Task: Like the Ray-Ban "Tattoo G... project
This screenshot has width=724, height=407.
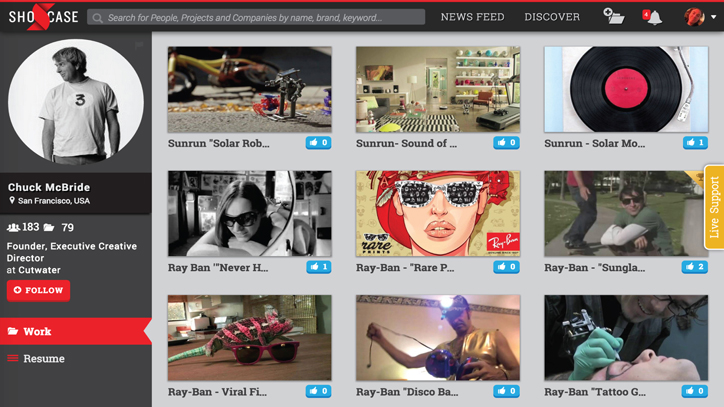Action: click(x=695, y=391)
